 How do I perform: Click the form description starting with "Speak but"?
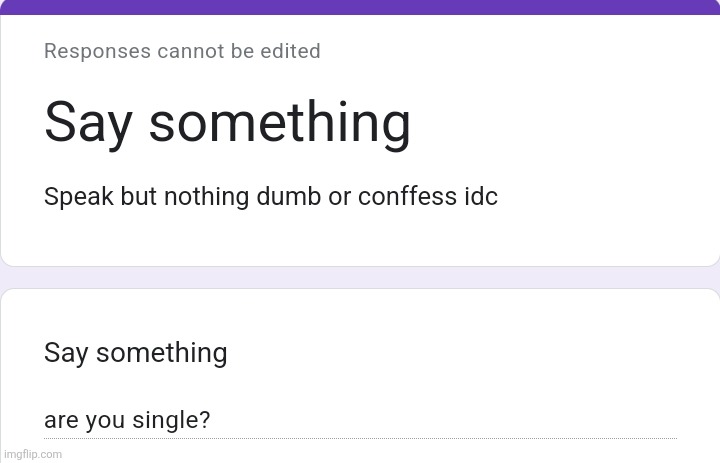pyautogui.click(x=270, y=197)
